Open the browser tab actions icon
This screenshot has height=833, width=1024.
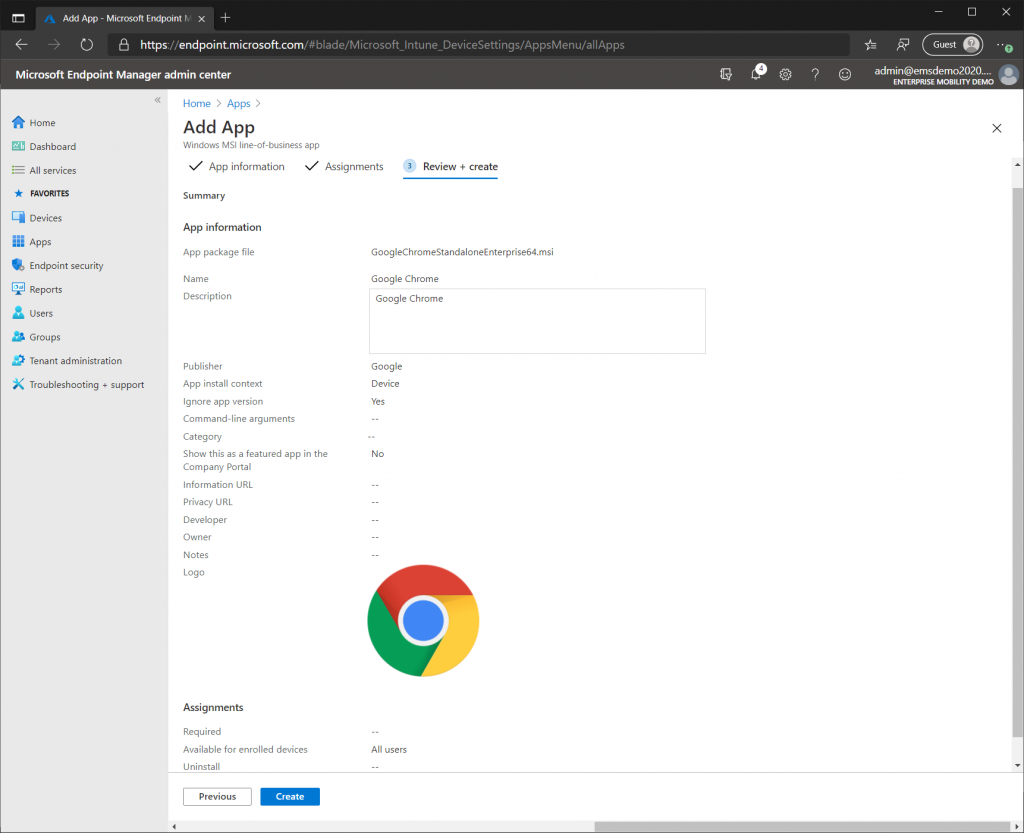(x=18, y=18)
